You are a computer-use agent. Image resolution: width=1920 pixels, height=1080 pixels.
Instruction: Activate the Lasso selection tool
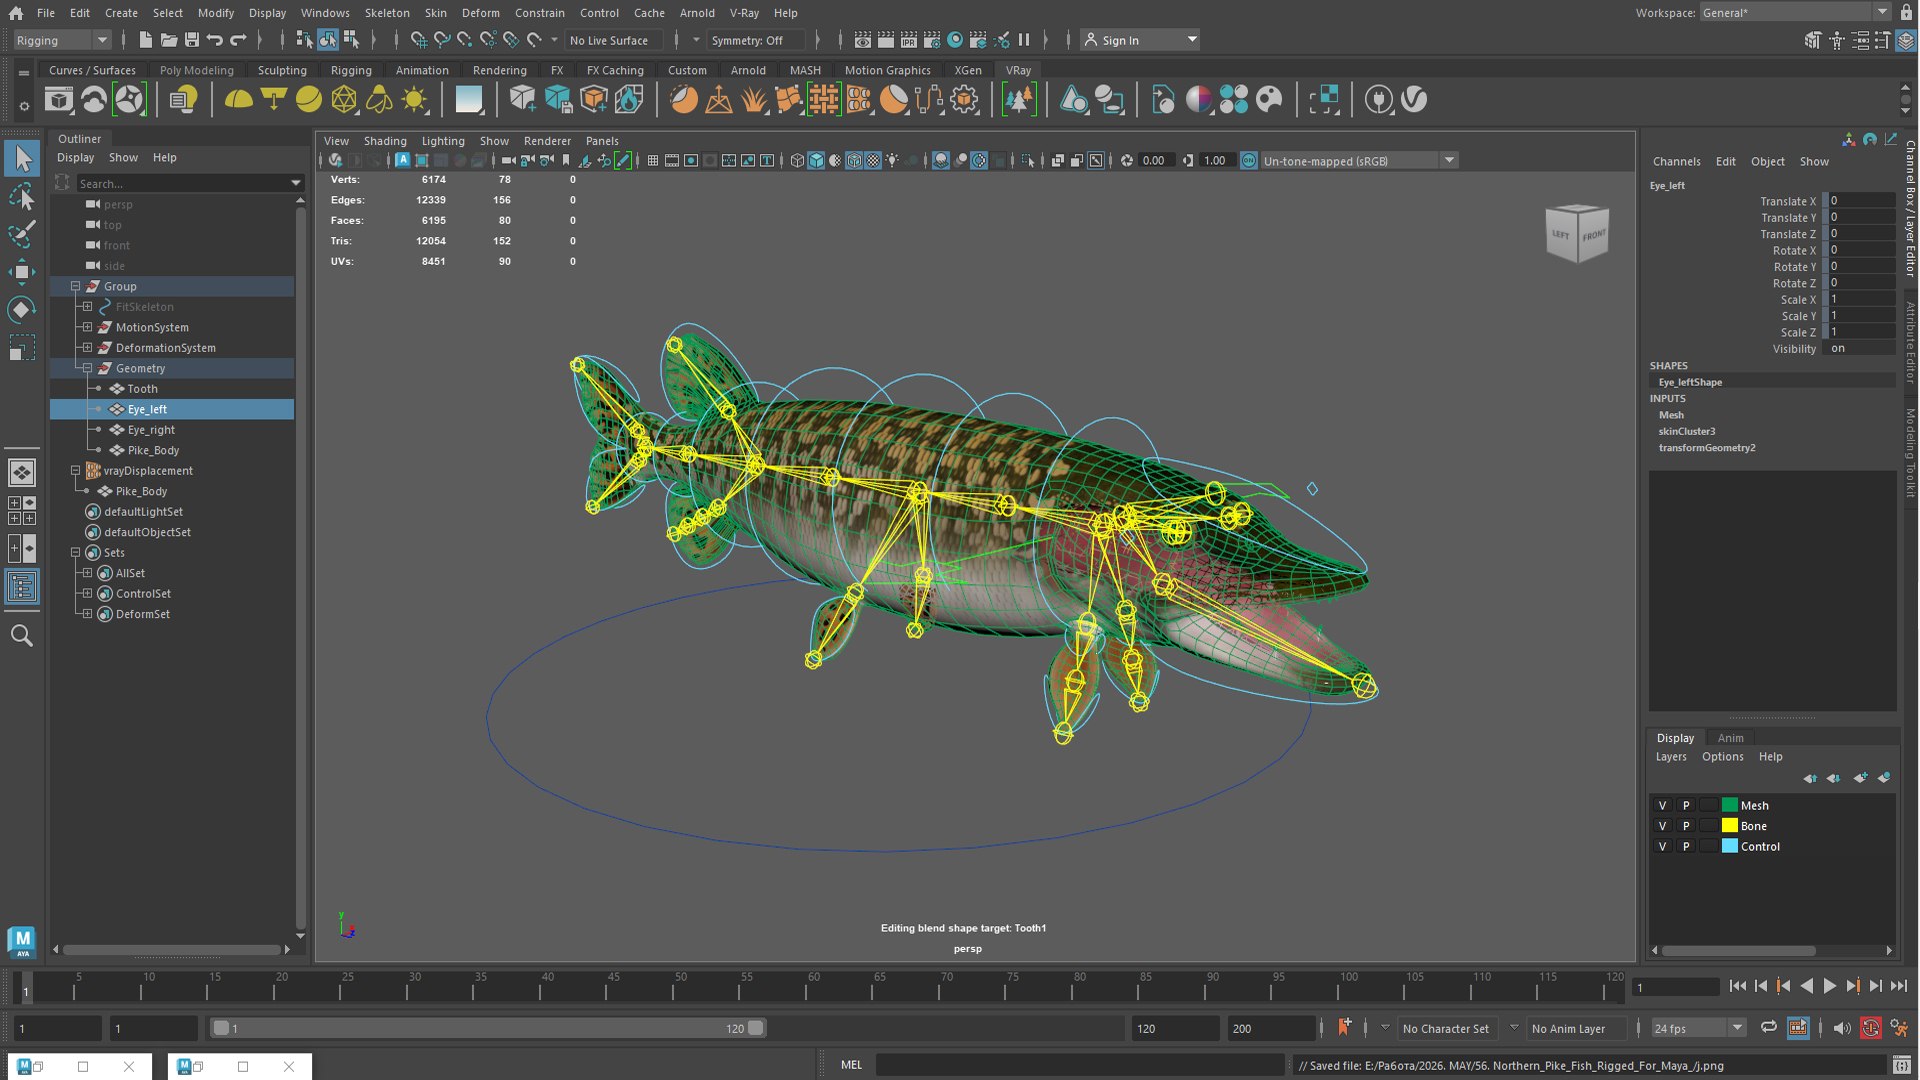[22, 197]
